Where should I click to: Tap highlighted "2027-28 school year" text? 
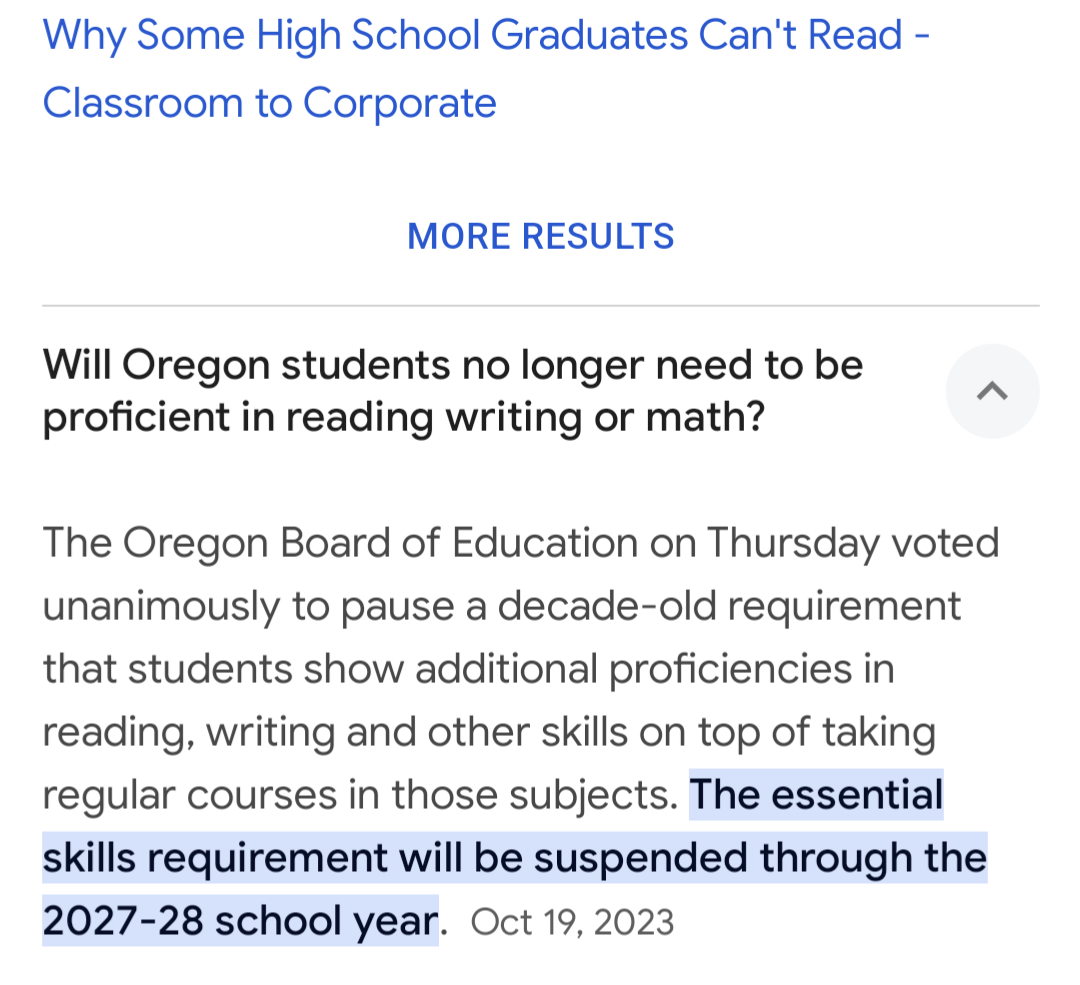(240, 920)
